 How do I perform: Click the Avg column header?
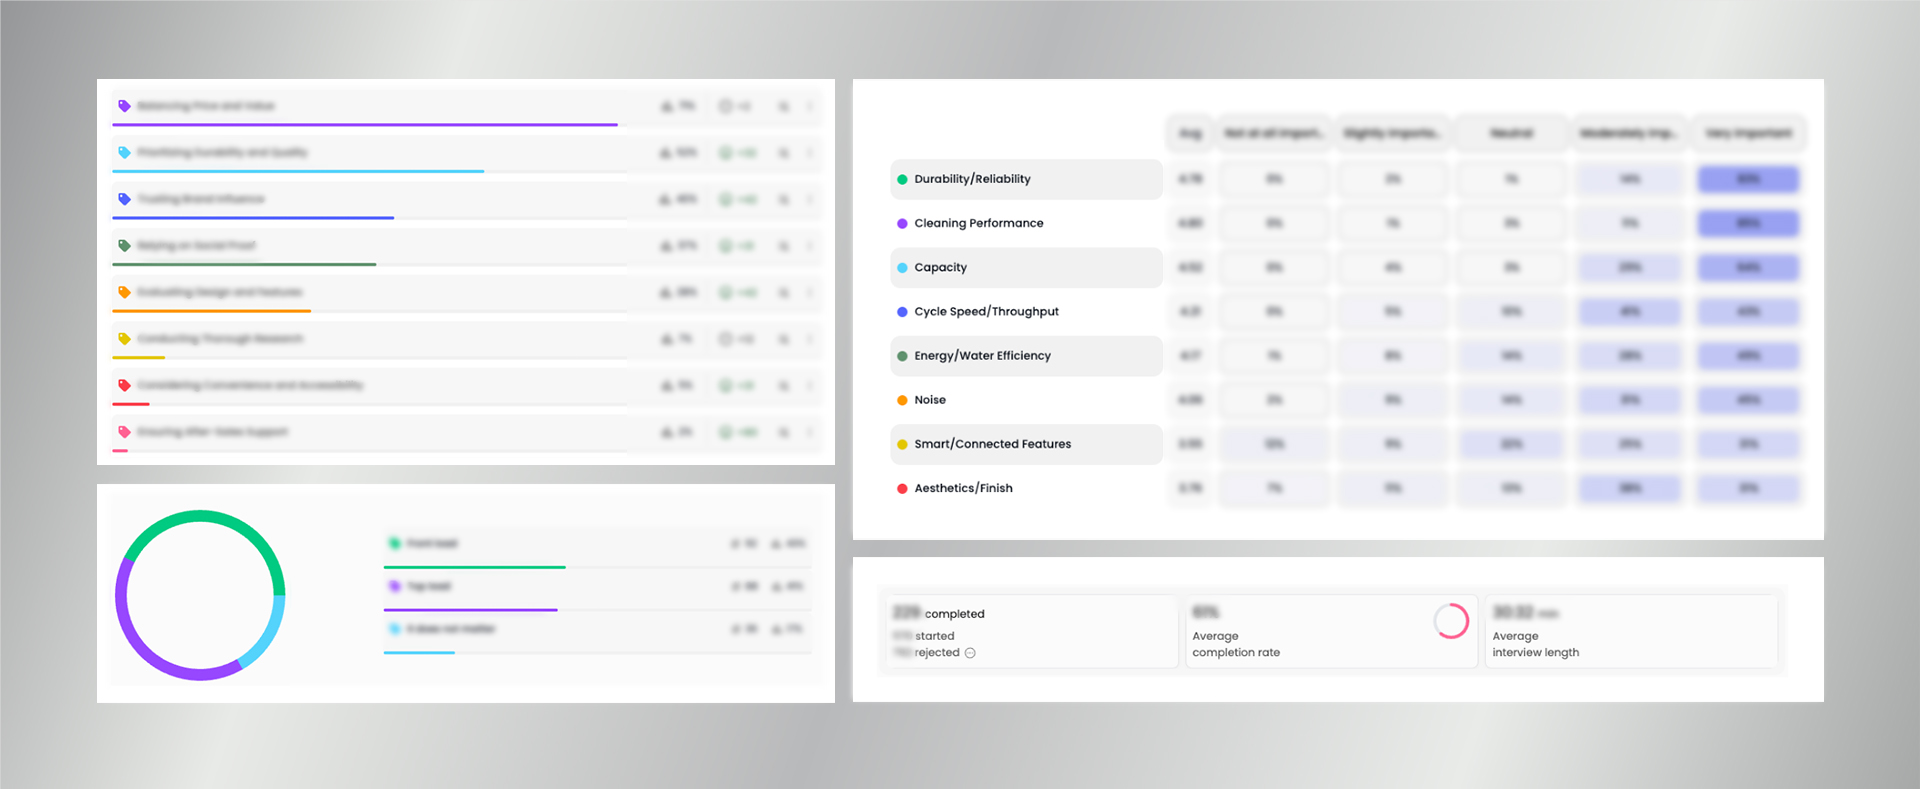tap(1190, 133)
